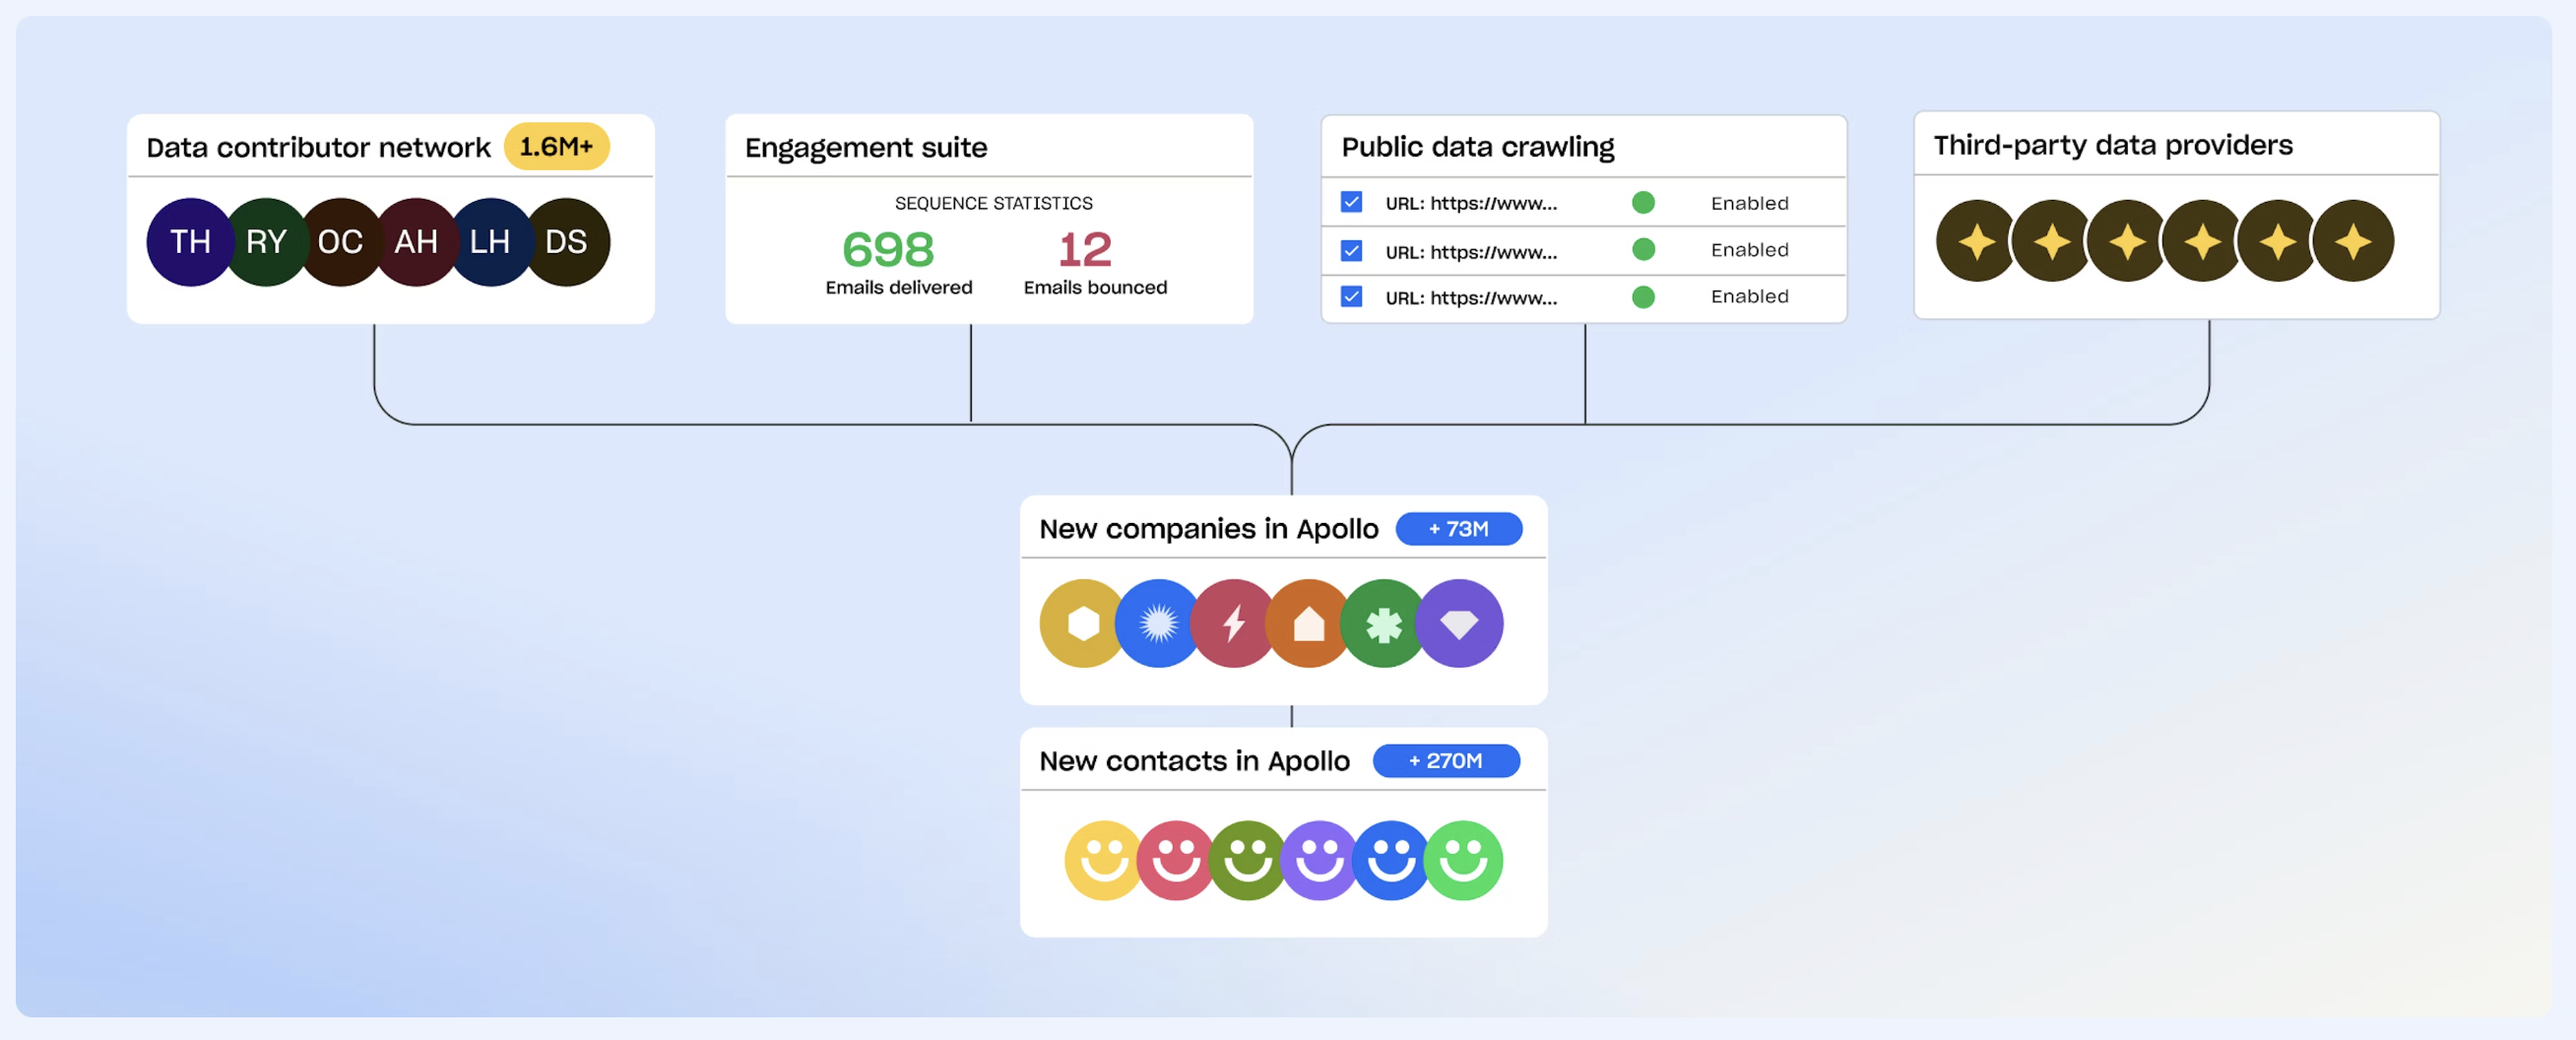Select the orange house company icon

tap(1309, 623)
